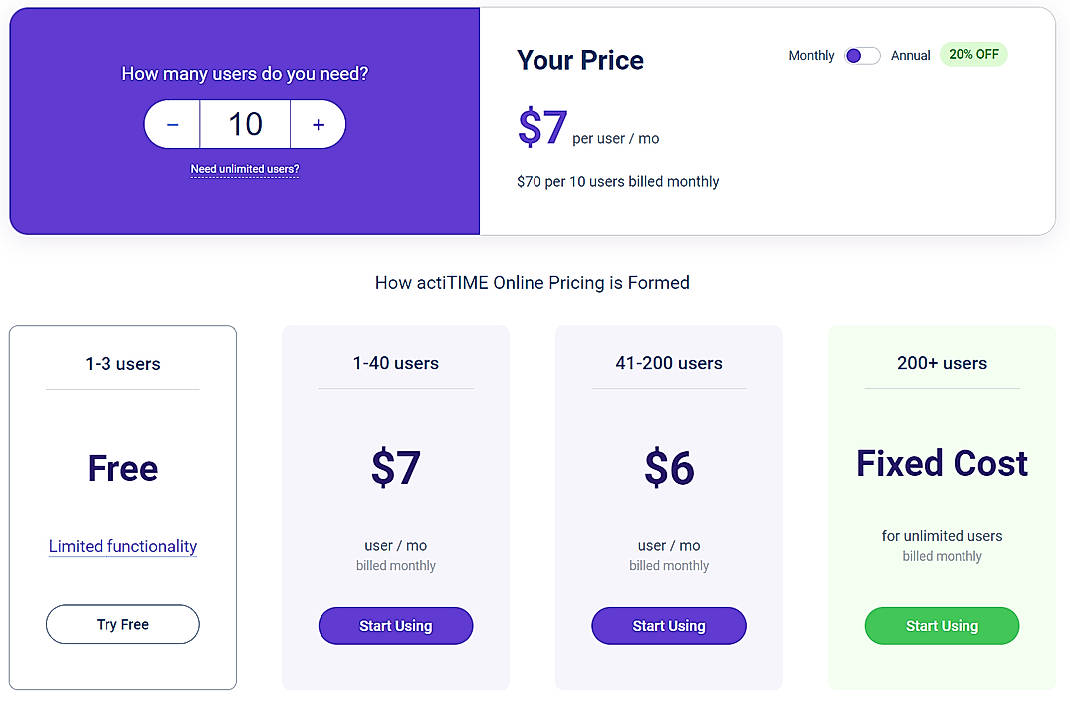Start Using the 1-40 users plan
Viewport: 1070px width, 702px height.
point(395,625)
